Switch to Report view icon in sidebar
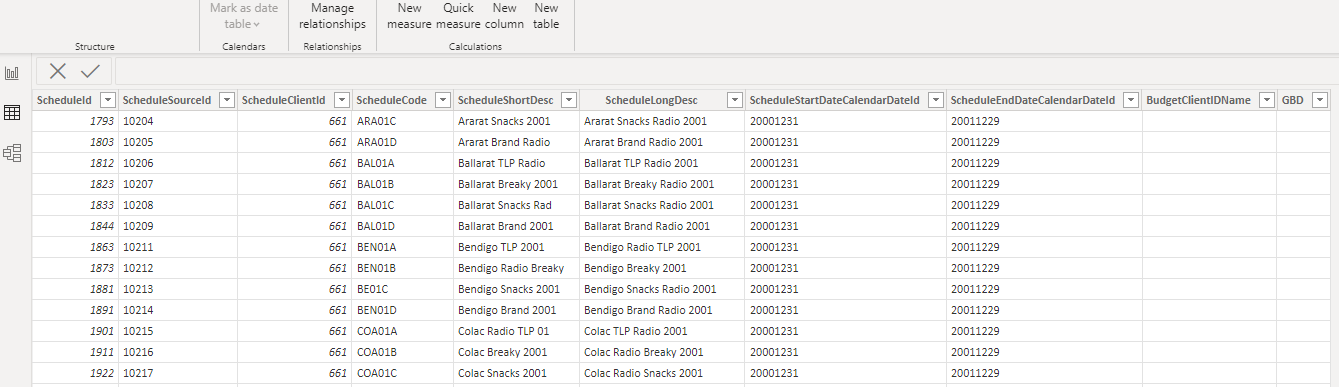Viewport: 1339px width, 387px height. (12, 73)
